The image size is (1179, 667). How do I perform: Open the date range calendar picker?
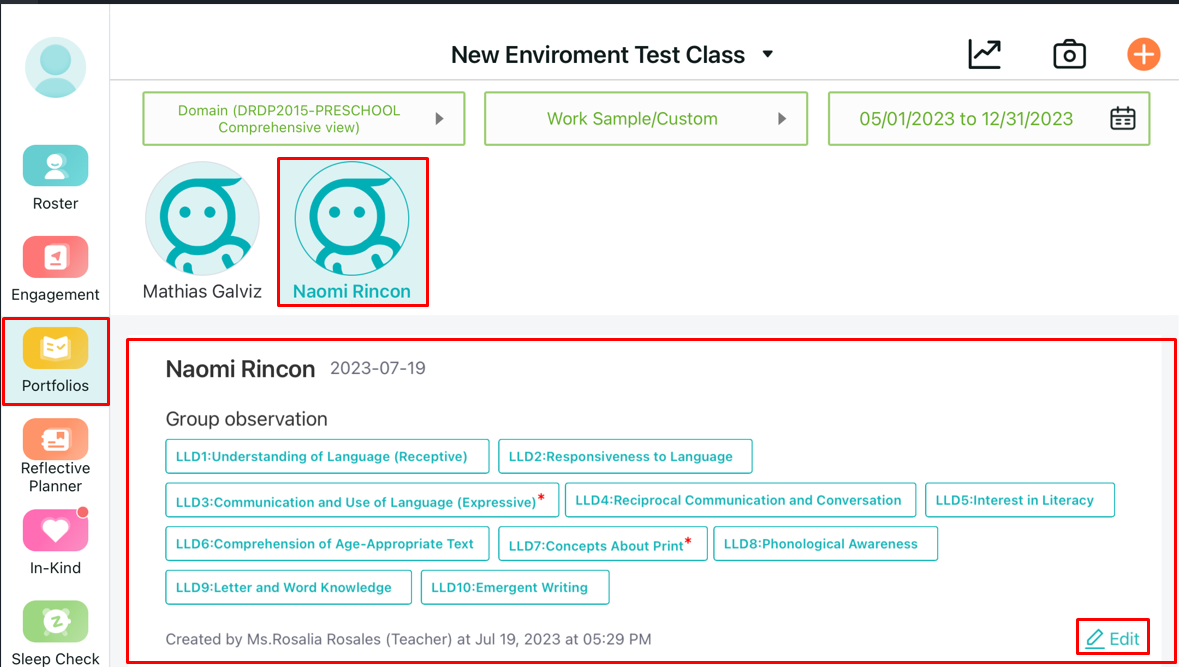coord(1123,119)
